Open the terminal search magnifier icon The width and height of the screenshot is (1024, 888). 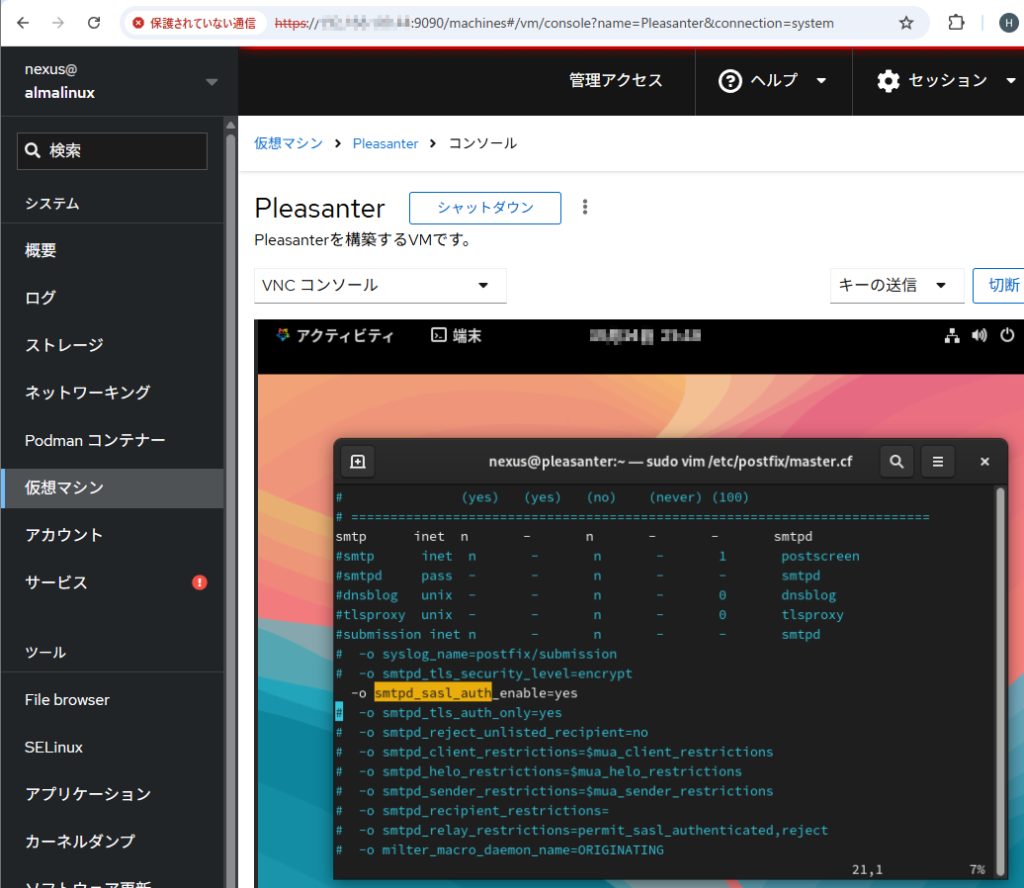(897, 461)
